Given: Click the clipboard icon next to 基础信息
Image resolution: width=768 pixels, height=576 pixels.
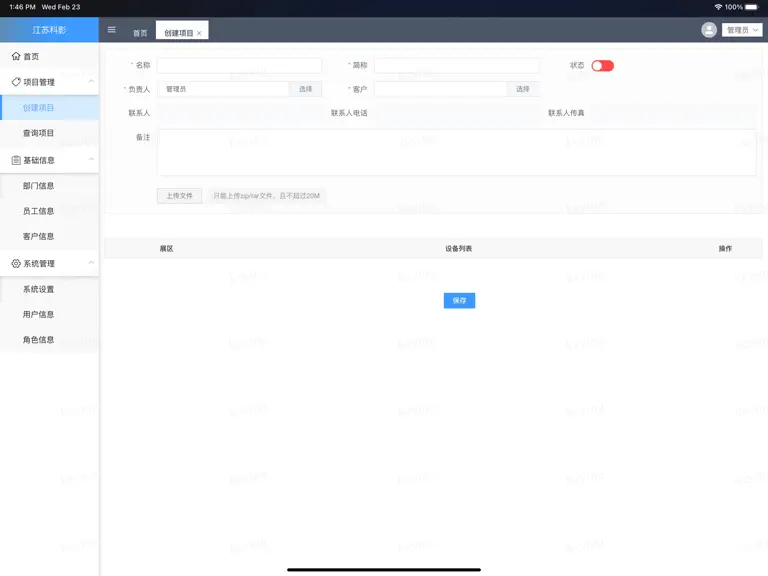Looking at the screenshot, I should click(16, 160).
